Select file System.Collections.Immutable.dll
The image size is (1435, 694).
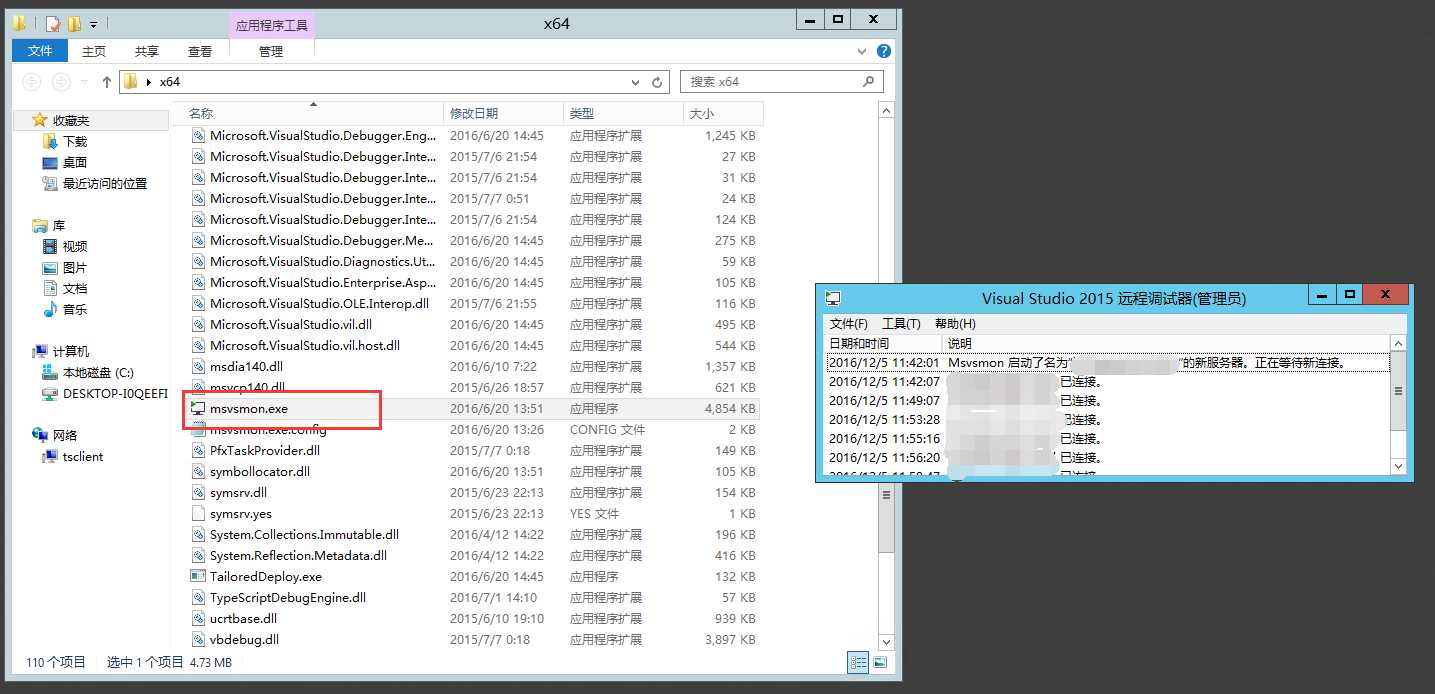(x=304, y=534)
